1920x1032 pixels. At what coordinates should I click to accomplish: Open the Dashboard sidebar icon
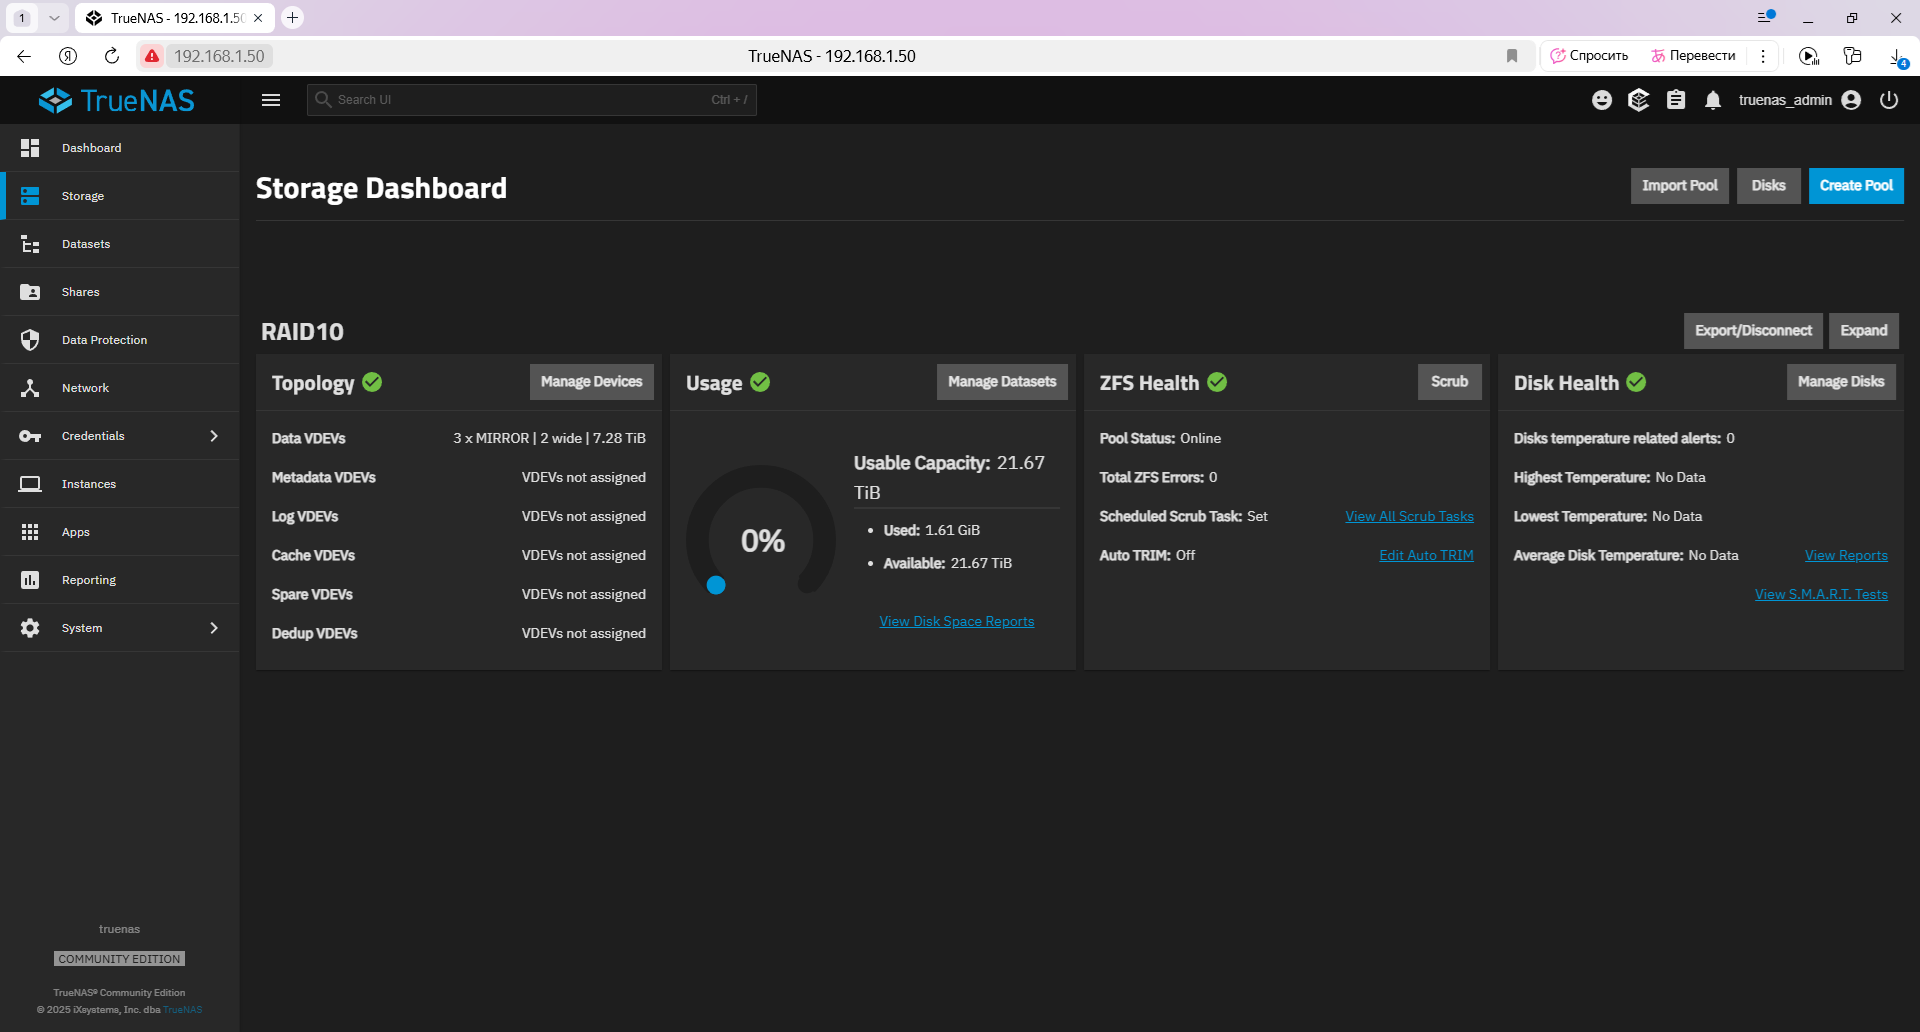30,148
